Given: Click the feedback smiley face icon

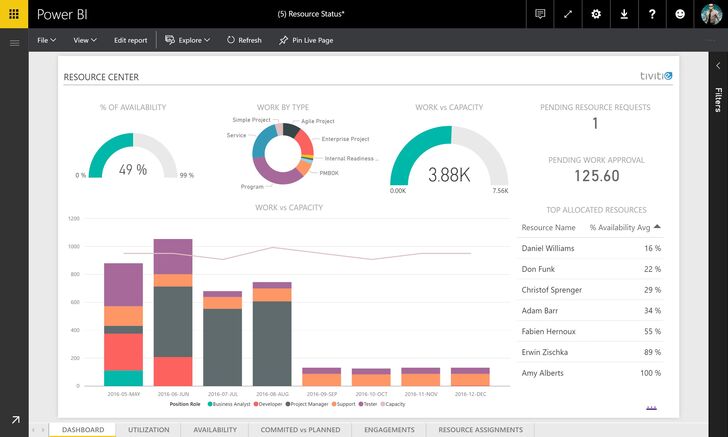Looking at the screenshot, I should [x=681, y=14].
